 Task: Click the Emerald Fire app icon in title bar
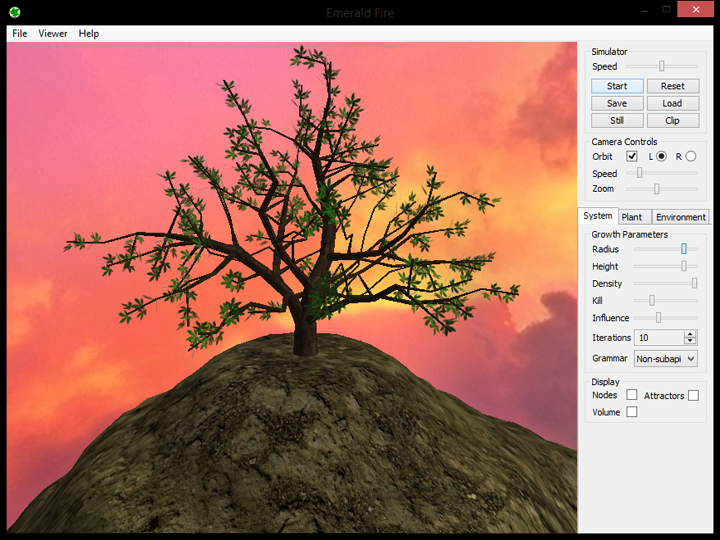click(14, 12)
